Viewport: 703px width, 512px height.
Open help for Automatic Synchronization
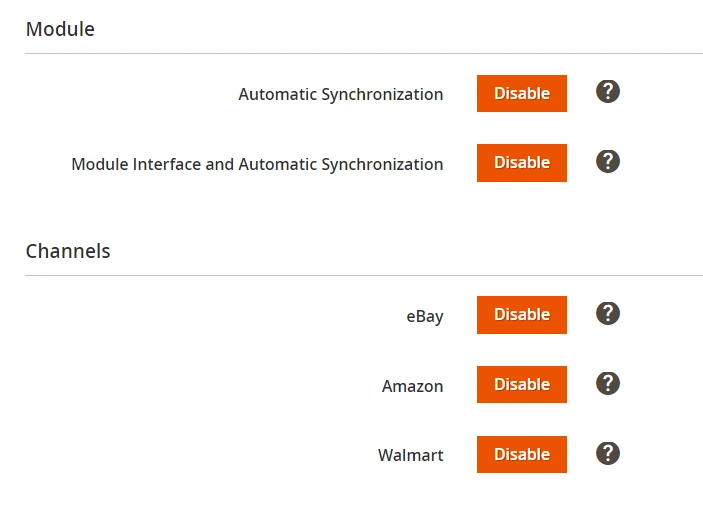pyautogui.click(x=607, y=92)
